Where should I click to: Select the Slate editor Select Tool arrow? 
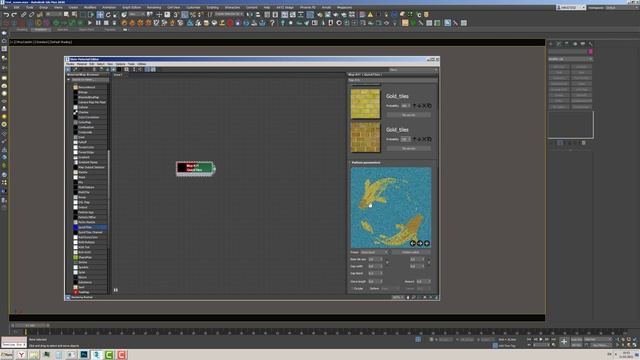[68, 69]
